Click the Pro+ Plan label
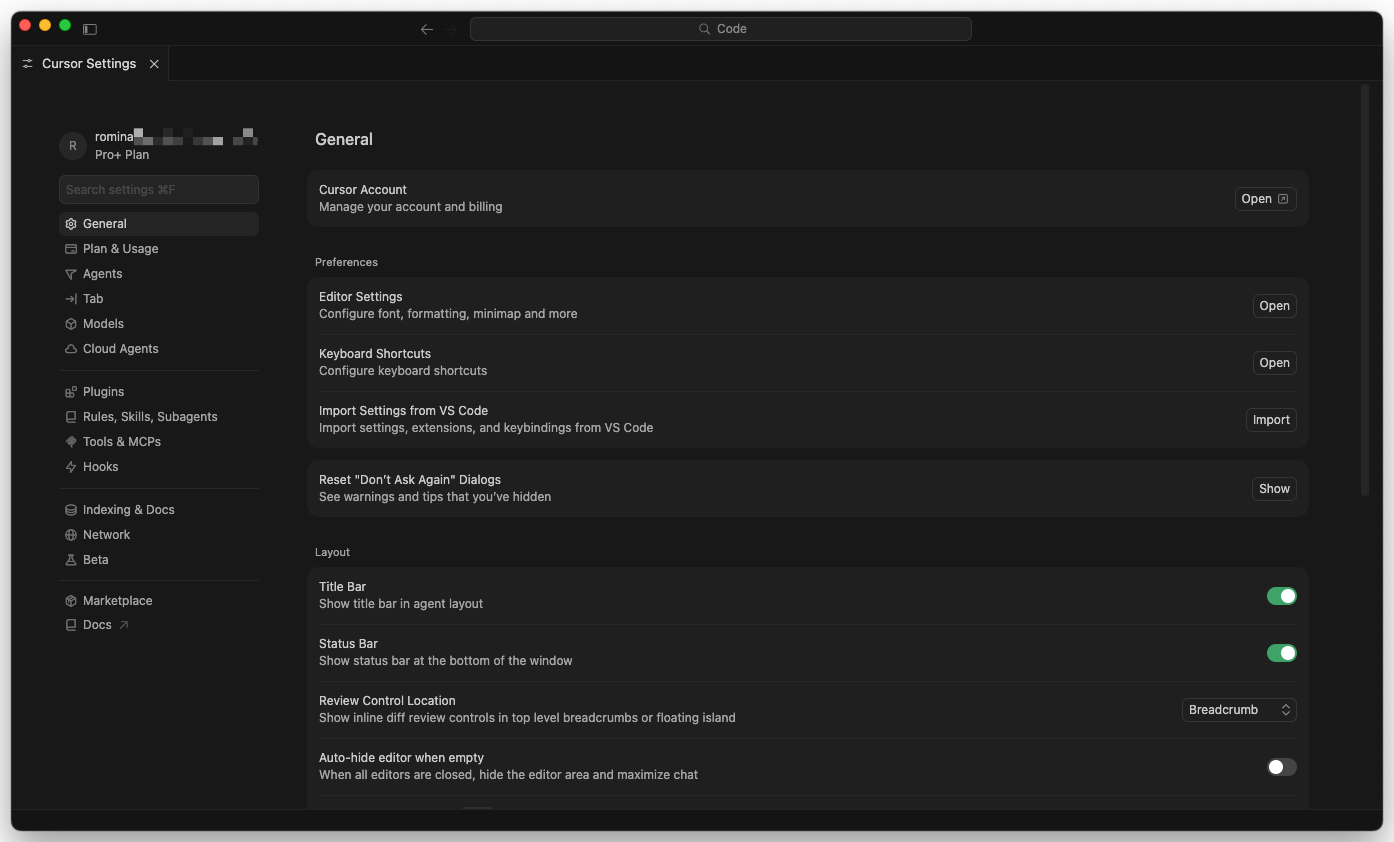This screenshot has width=1394, height=842. [x=122, y=155]
